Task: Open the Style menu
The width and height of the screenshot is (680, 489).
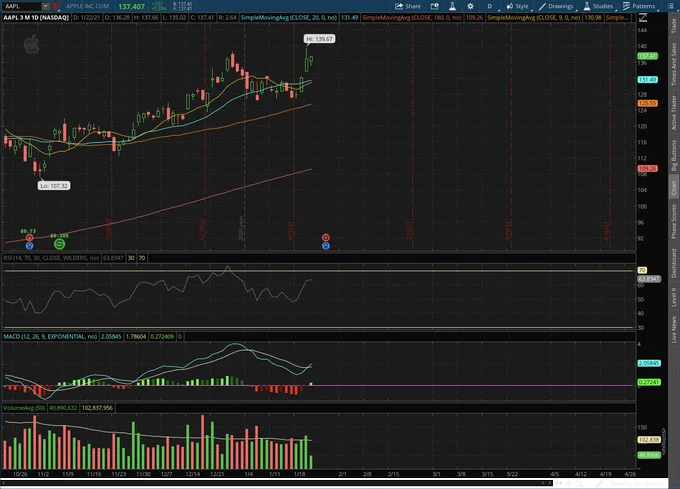Action: [x=517, y=6]
